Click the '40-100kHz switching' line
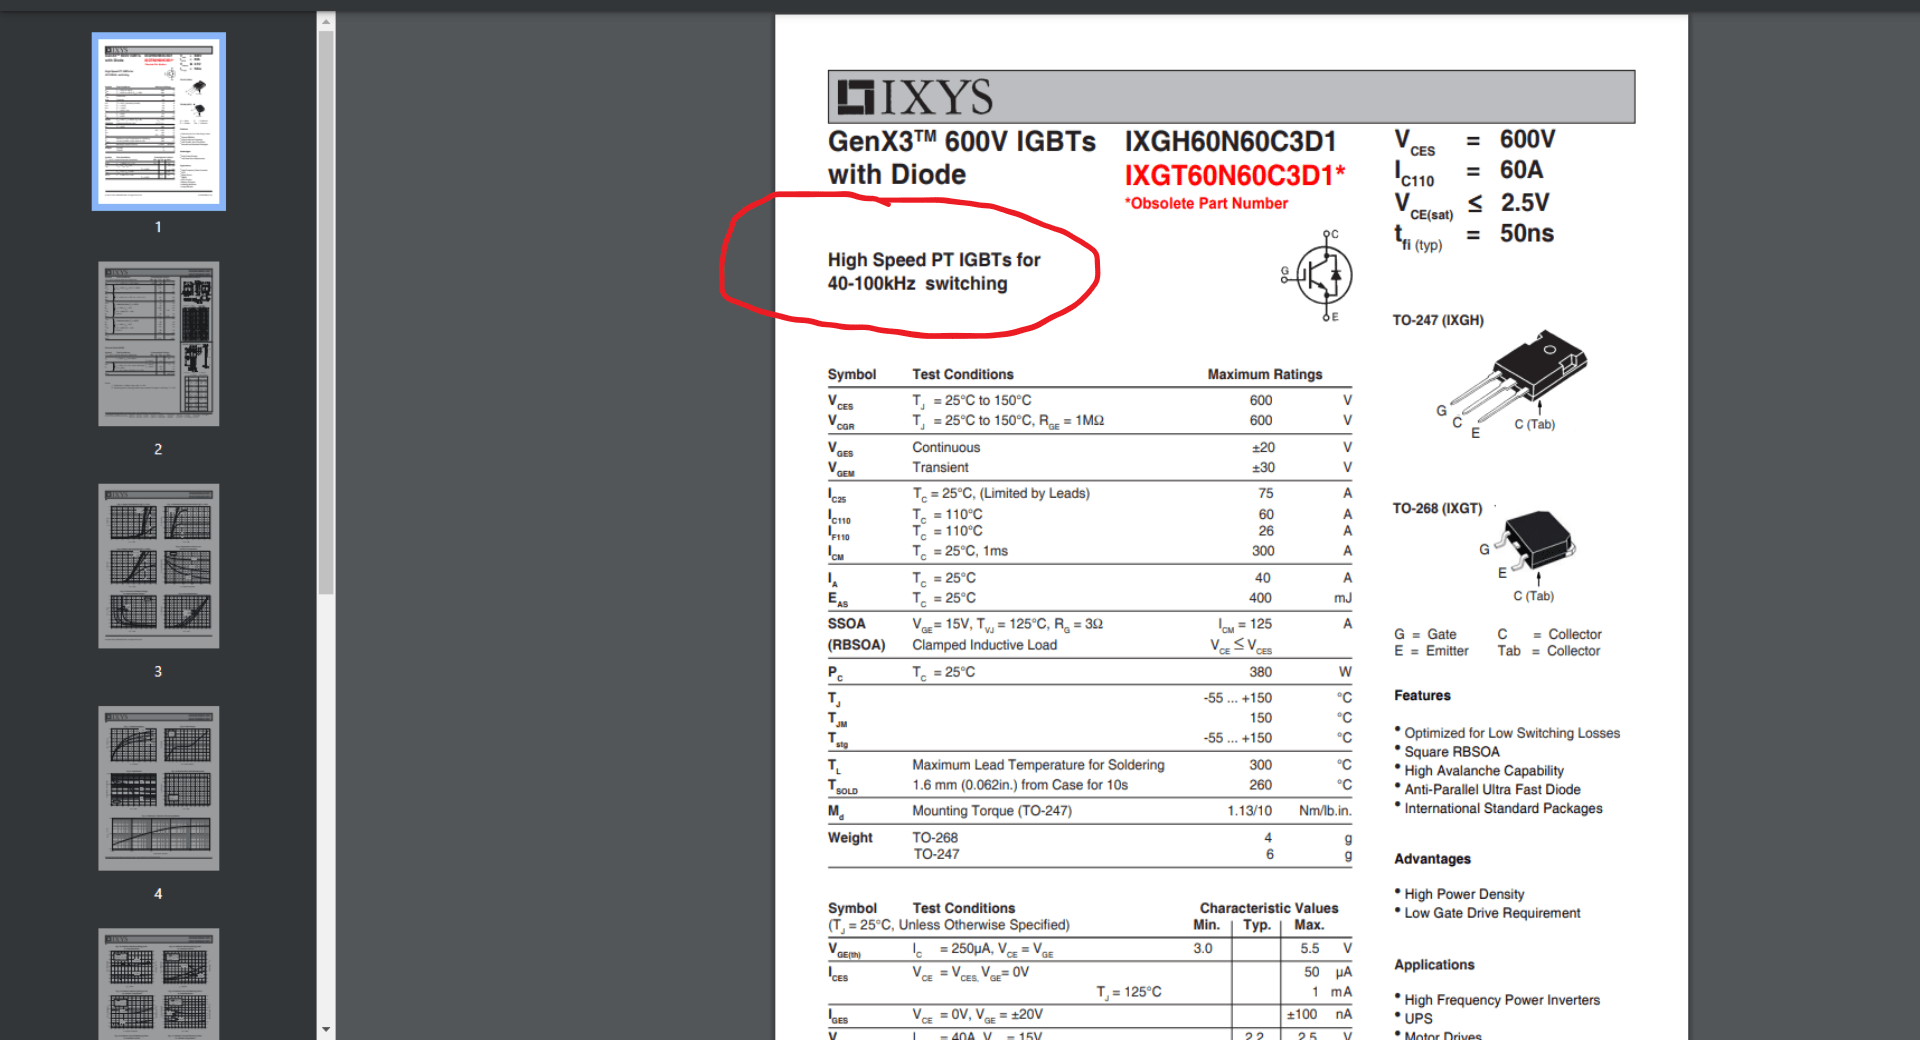Viewport: 1920px width, 1040px height. pos(917,284)
